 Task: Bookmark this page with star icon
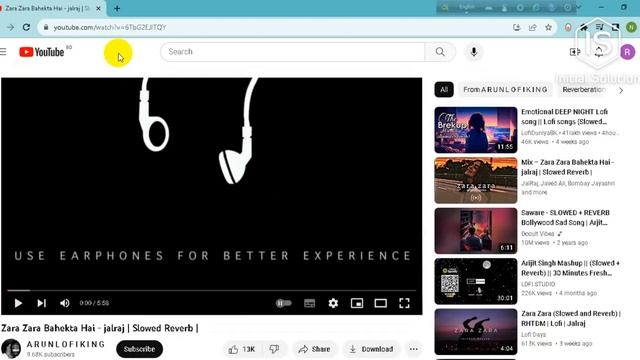(548, 27)
